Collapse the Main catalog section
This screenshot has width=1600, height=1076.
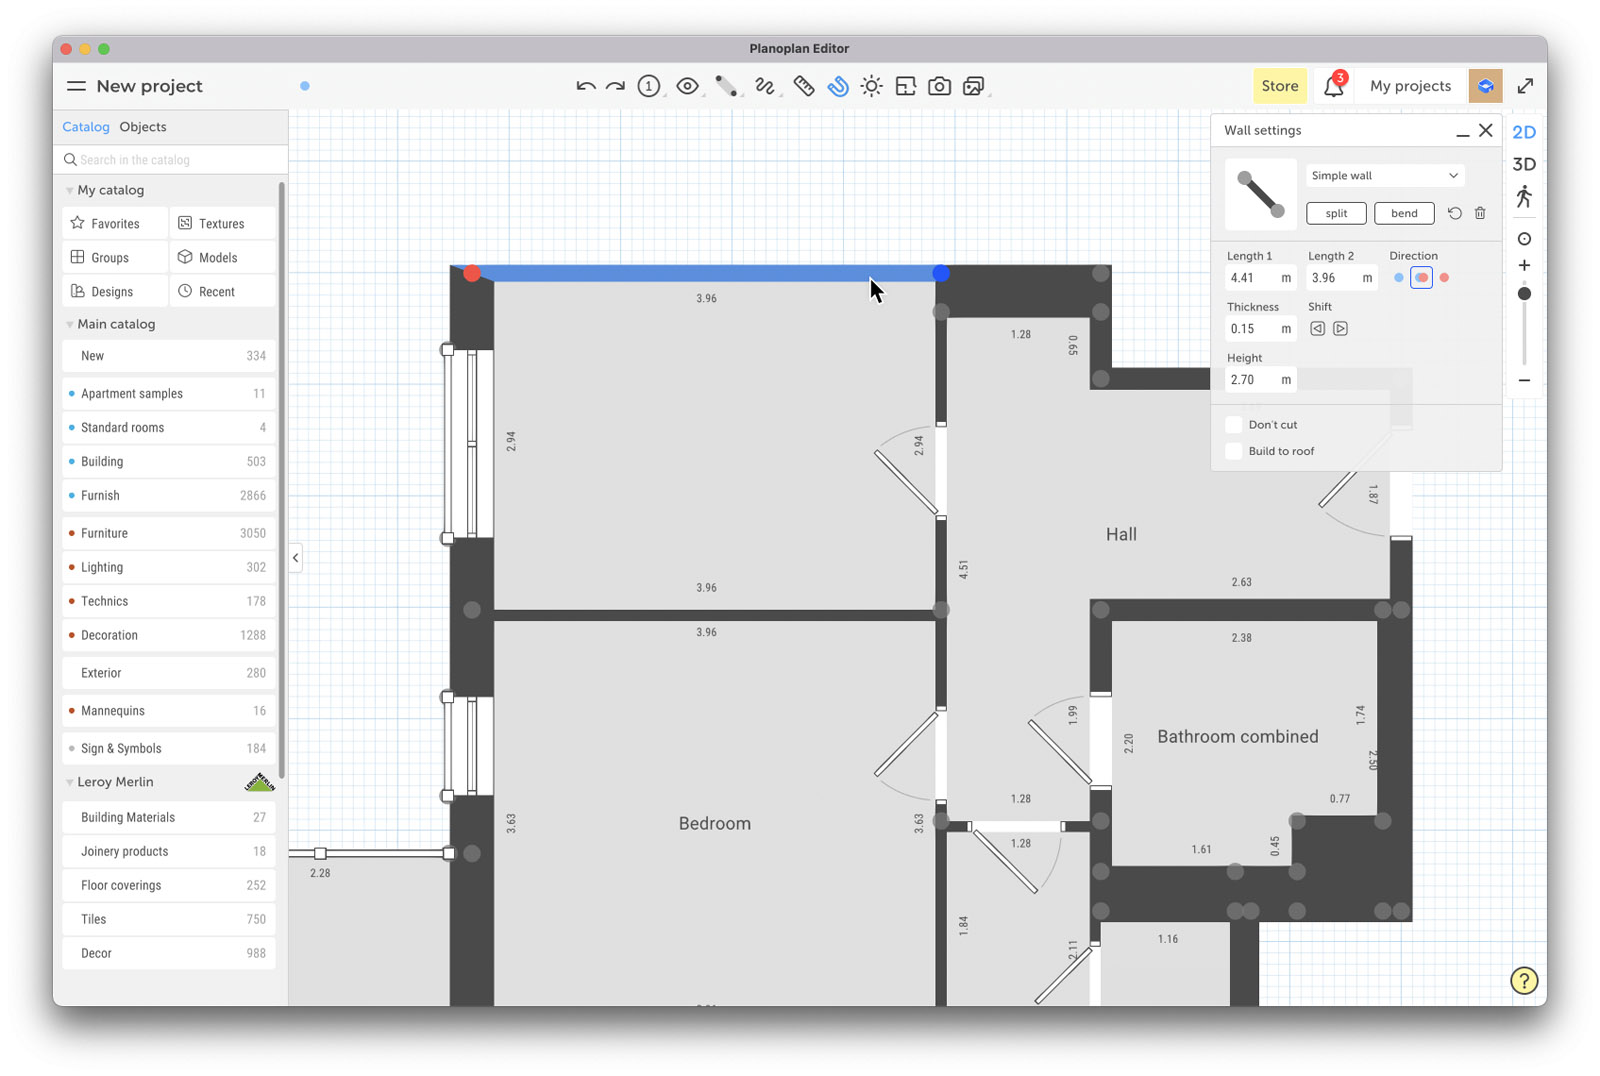click(69, 324)
